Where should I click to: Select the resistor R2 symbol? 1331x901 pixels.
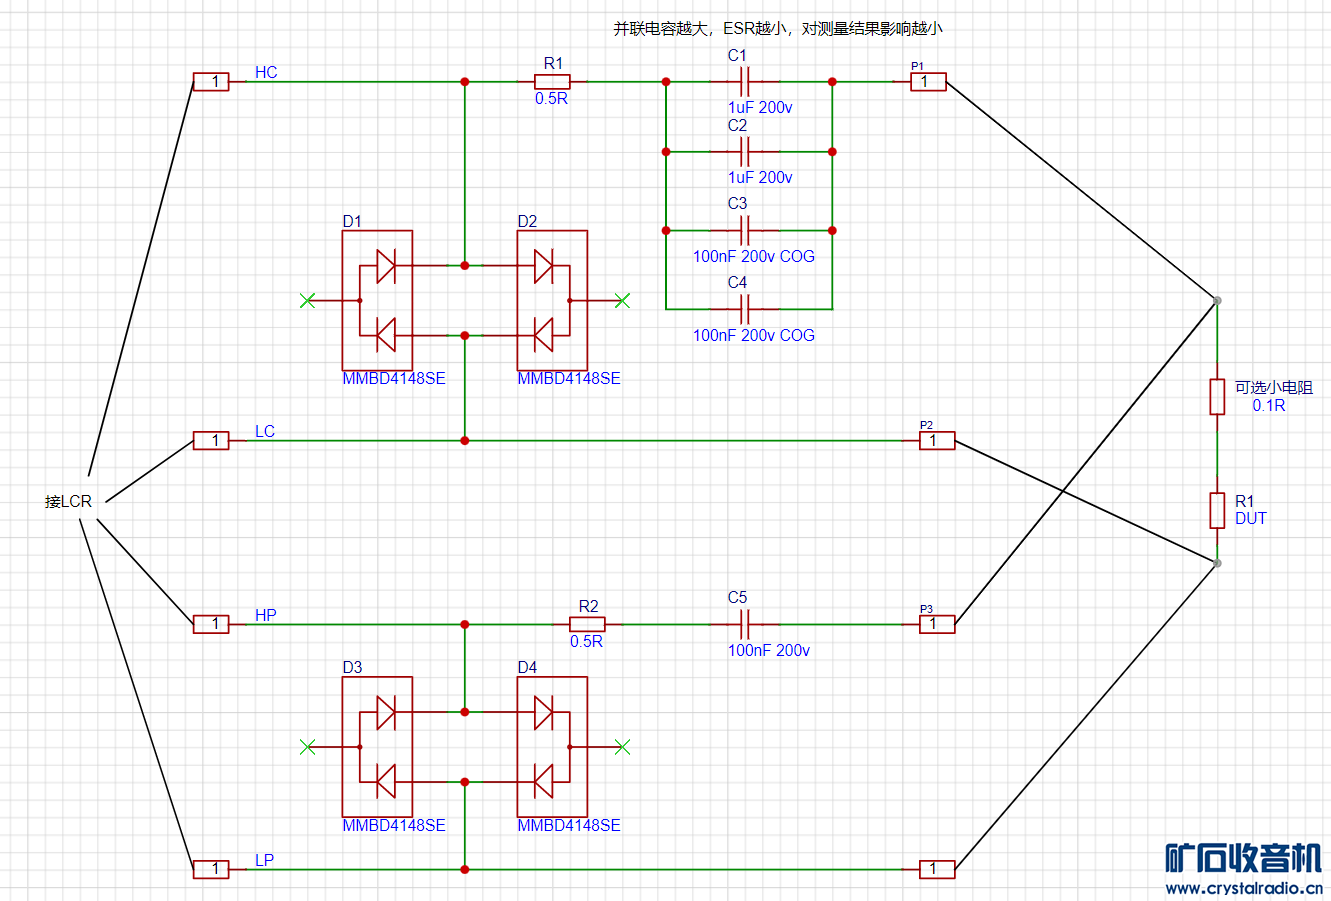click(x=587, y=624)
